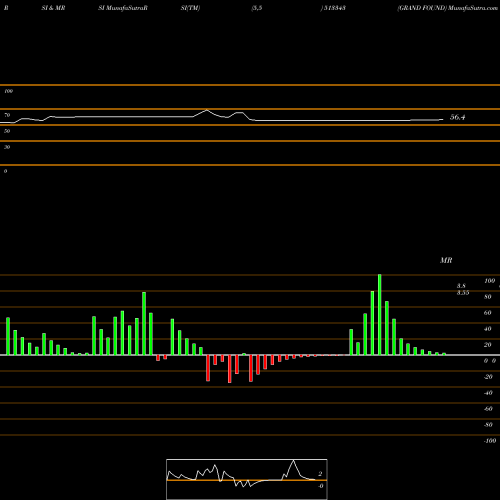
Task: Click the SI MunafaSutraR header label
Action: point(123,8)
